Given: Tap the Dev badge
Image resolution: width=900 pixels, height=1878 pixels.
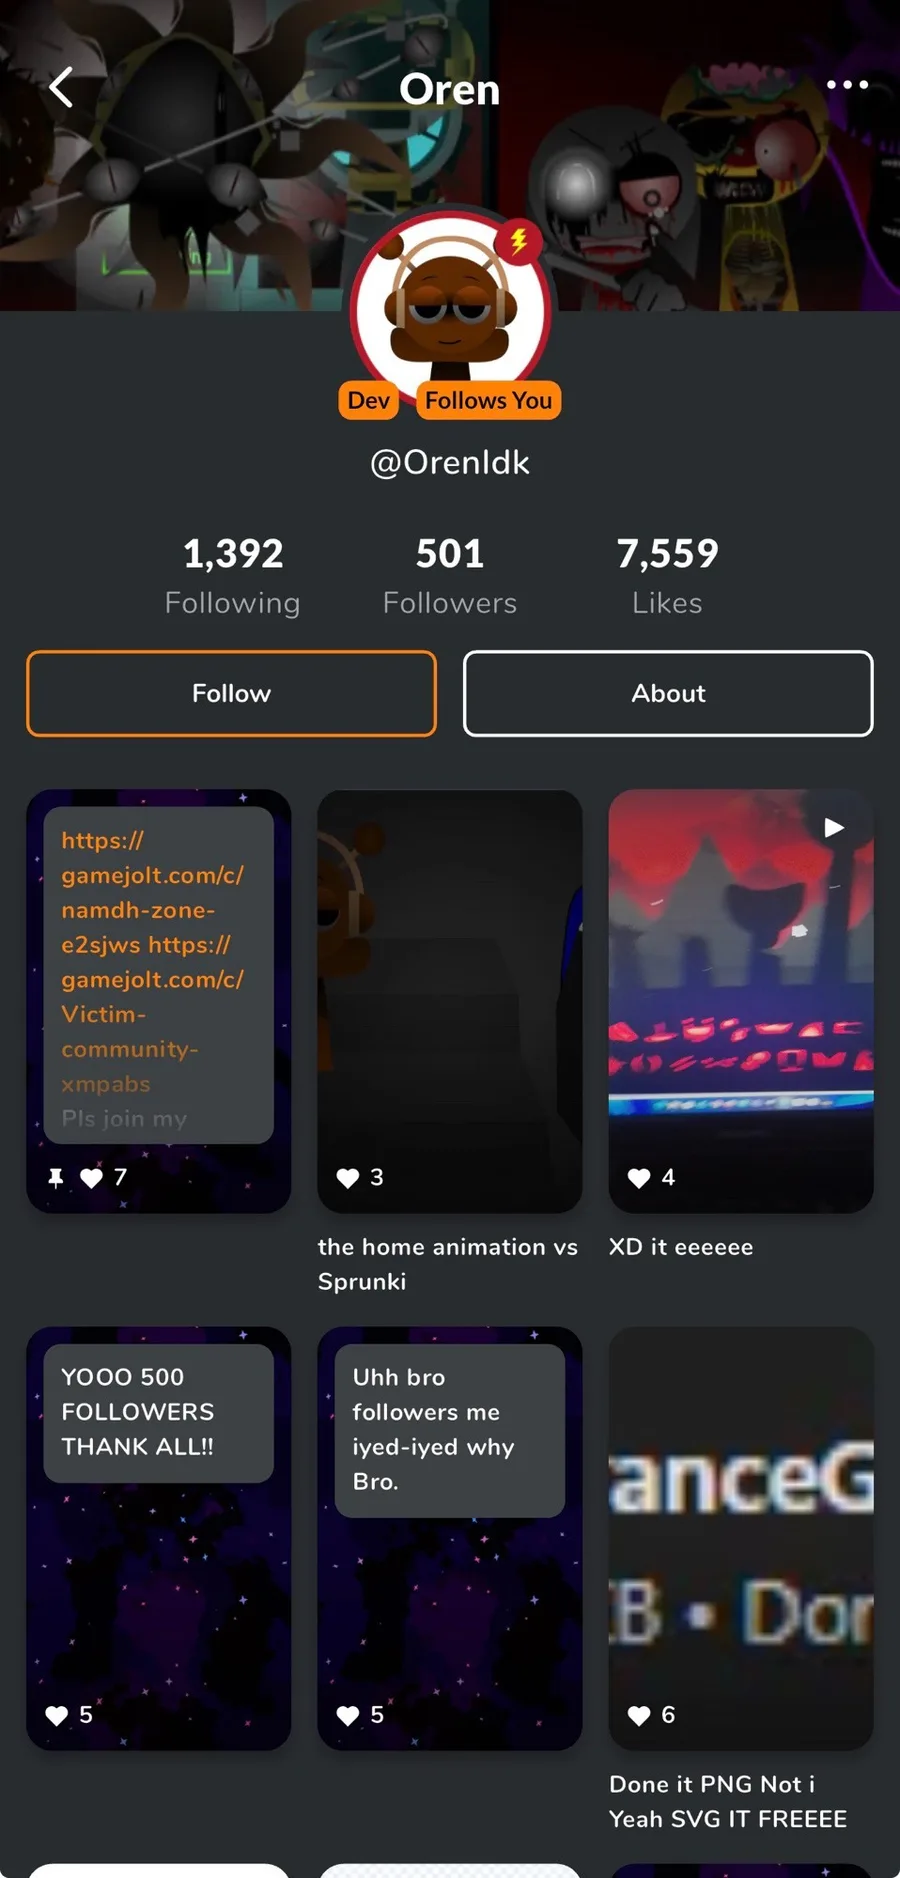Looking at the screenshot, I should [x=368, y=400].
